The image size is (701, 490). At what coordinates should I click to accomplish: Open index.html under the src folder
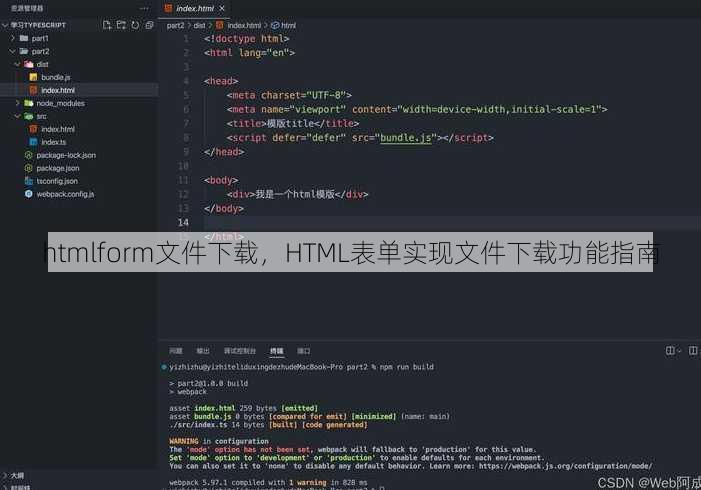tap(58, 129)
